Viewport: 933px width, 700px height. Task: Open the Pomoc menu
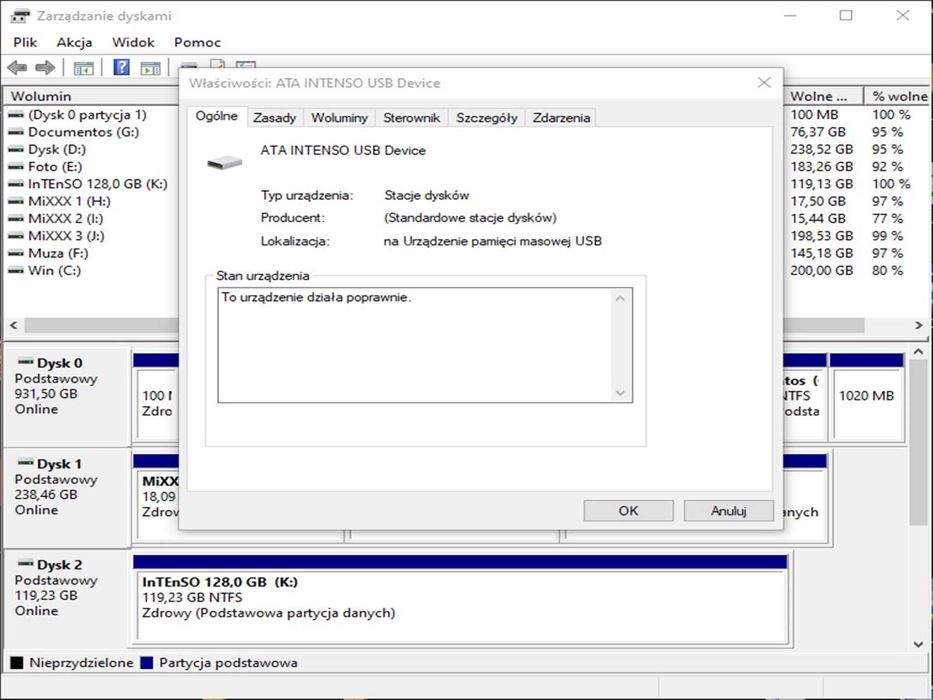pos(198,42)
